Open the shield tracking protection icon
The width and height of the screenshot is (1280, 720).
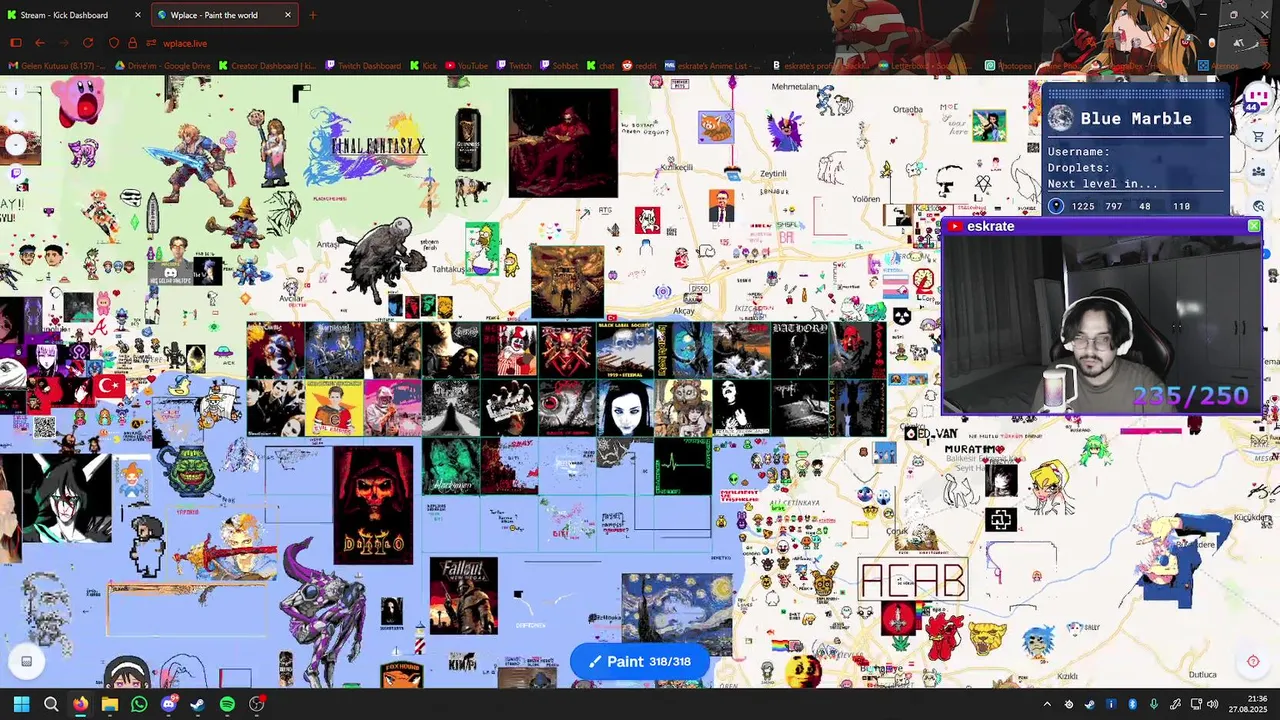pyautogui.click(x=113, y=43)
